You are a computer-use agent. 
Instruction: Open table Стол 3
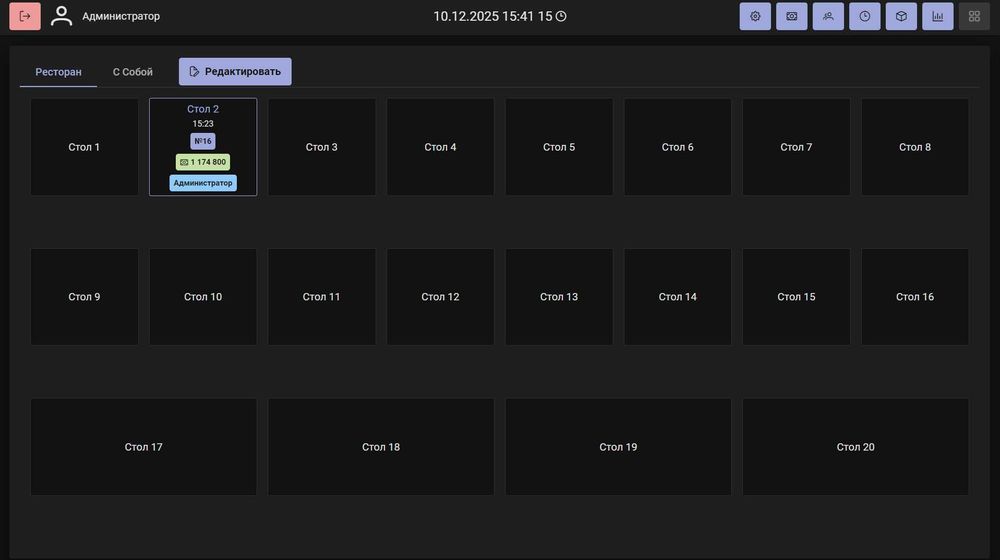321,147
